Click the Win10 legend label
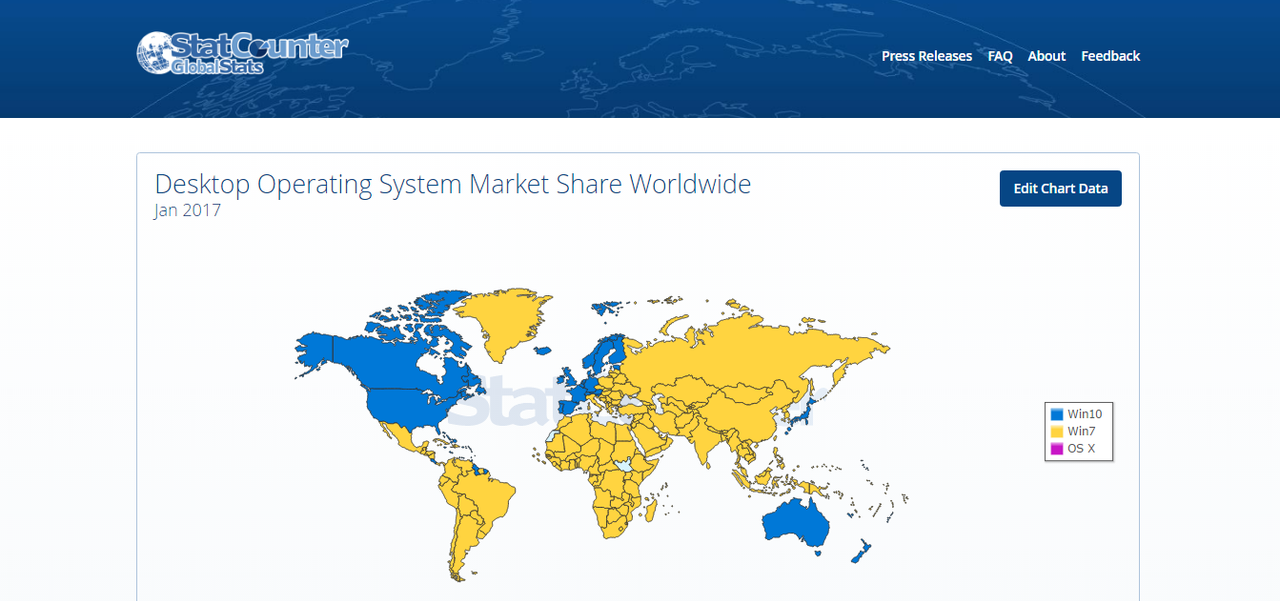The width and height of the screenshot is (1280, 601). point(1084,414)
